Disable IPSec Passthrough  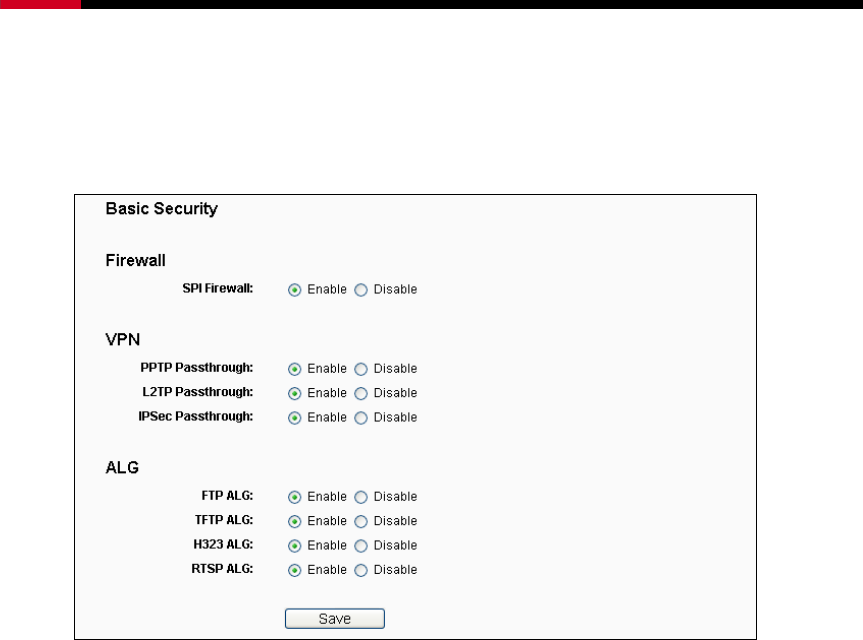[361, 418]
